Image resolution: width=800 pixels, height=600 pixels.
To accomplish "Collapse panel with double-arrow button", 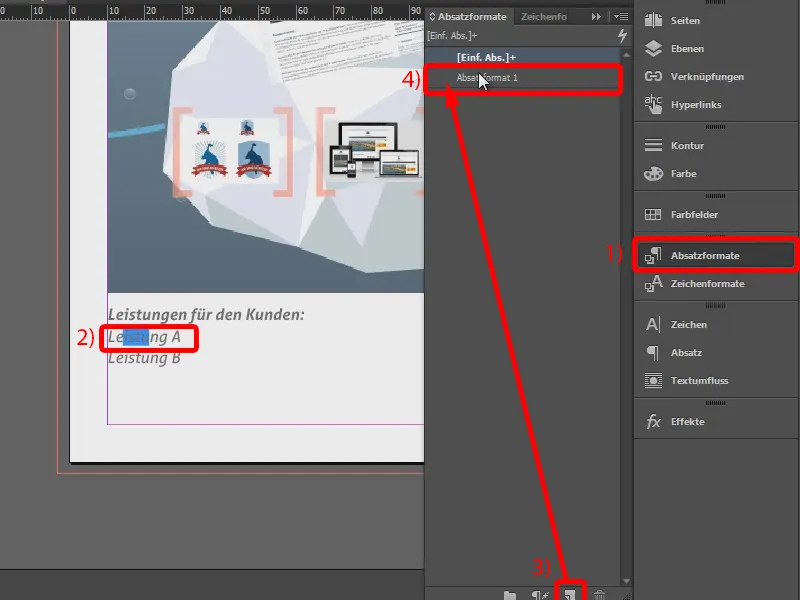I will click(x=596, y=17).
